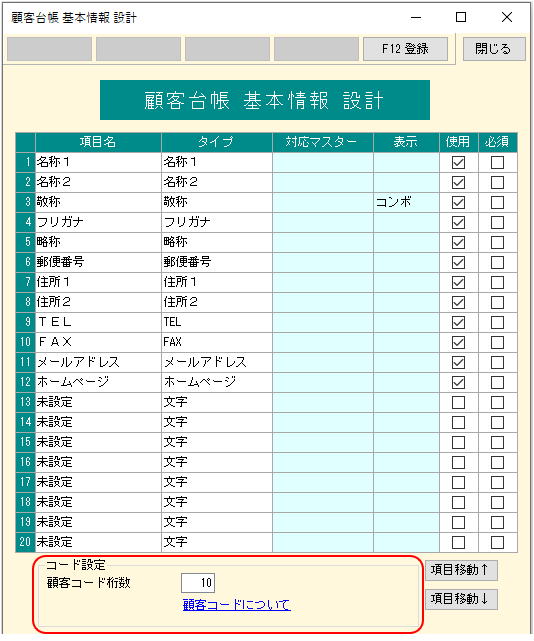Click 項目移動↑ to move item up
Image resolution: width=534 pixels, height=641 pixels.
(461, 570)
